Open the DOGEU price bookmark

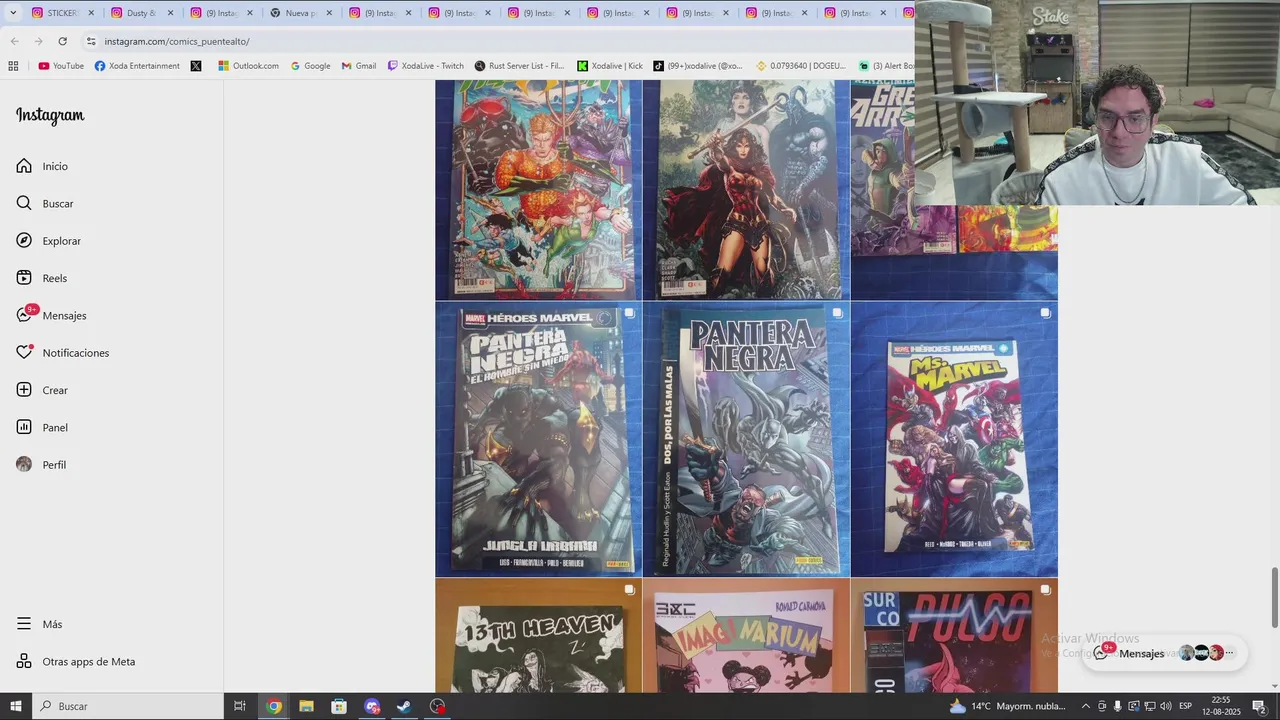[800, 66]
